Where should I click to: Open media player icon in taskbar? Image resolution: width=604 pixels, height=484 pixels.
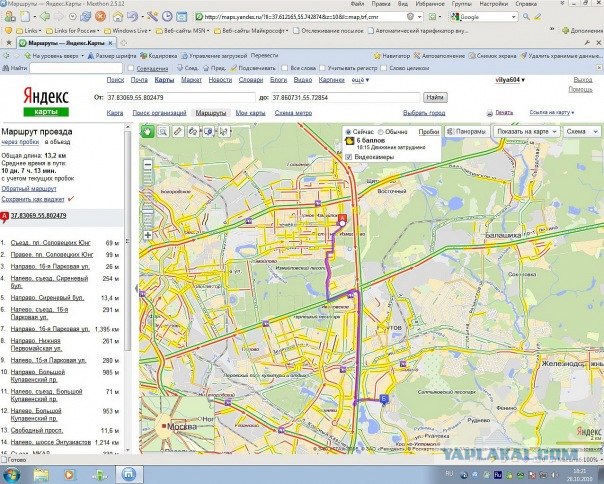tap(69, 475)
